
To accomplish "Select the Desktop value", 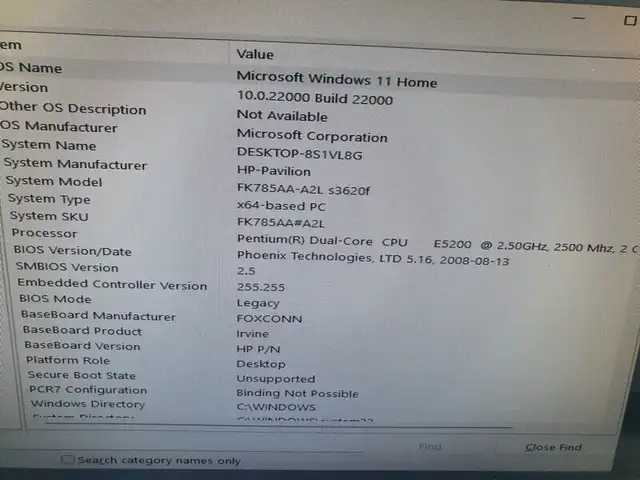I will (x=261, y=364).
